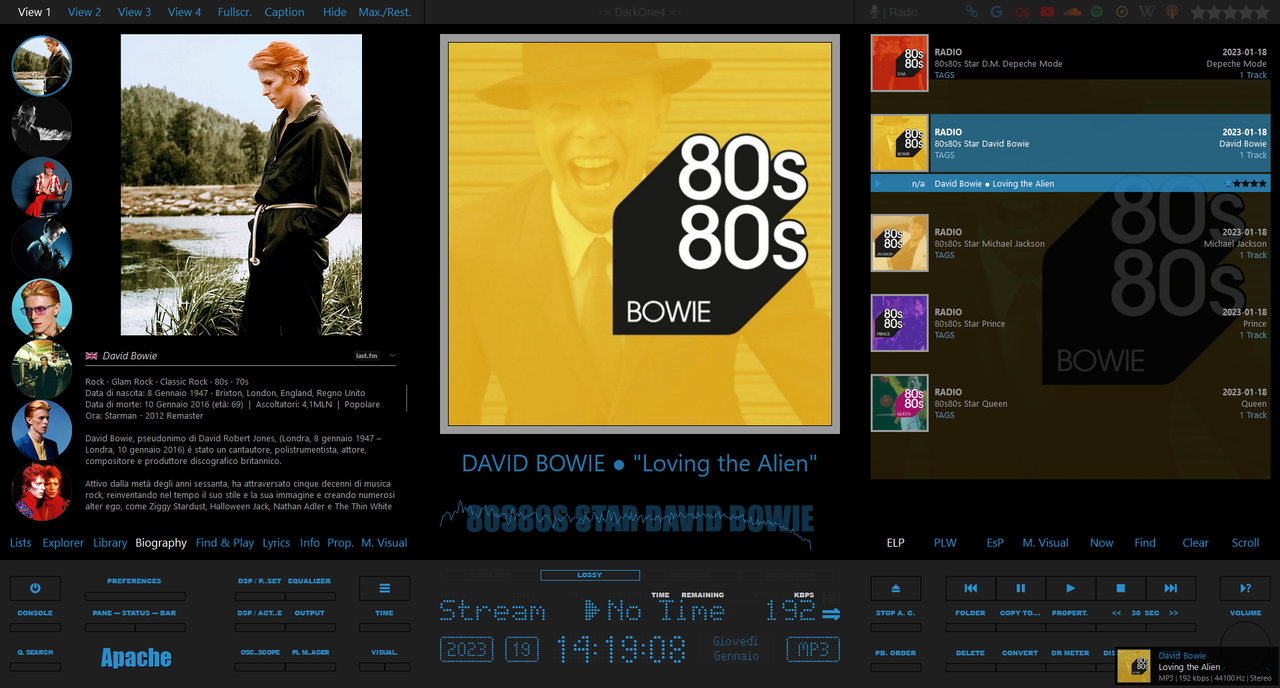Open the hamburger menu icon button
This screenshot has width=1280, height=688.
point(385,588)
